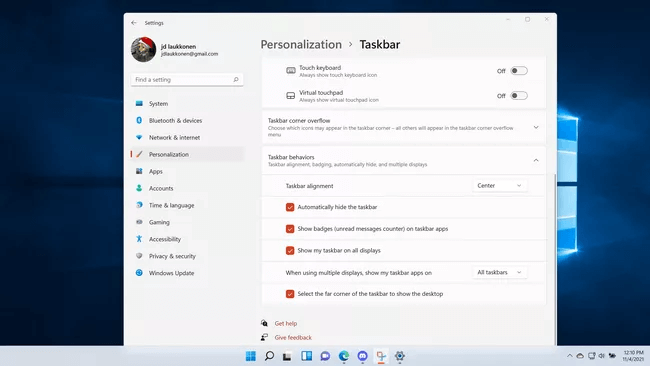Open the user profile picture
This screenshot has width=650, height=366.
[x=143, y=49]
